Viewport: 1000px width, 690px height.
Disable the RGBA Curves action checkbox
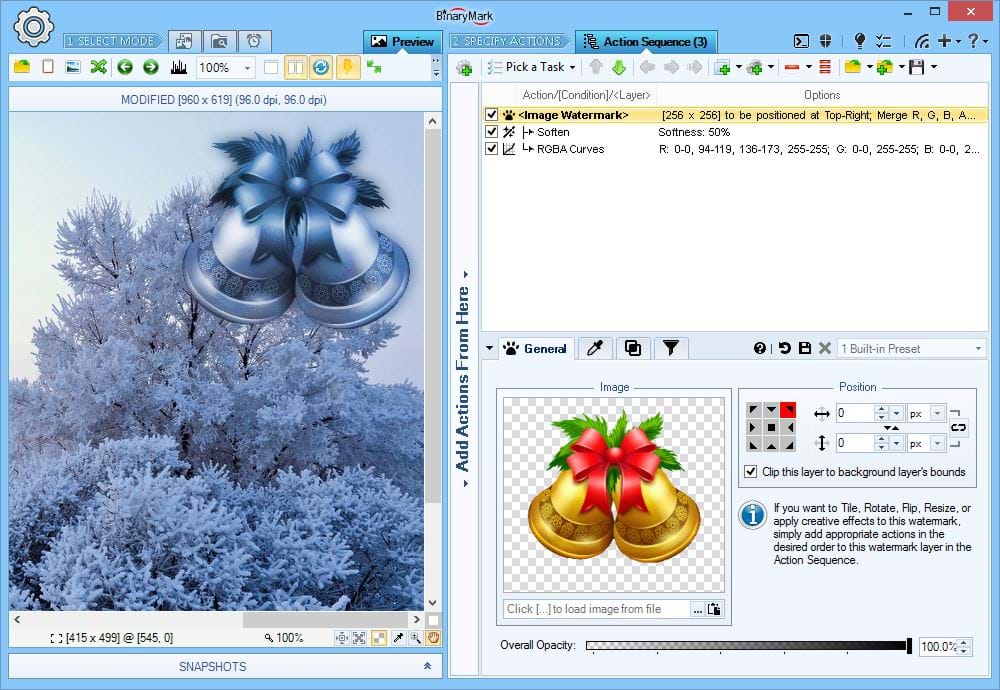tap(491, 149)
